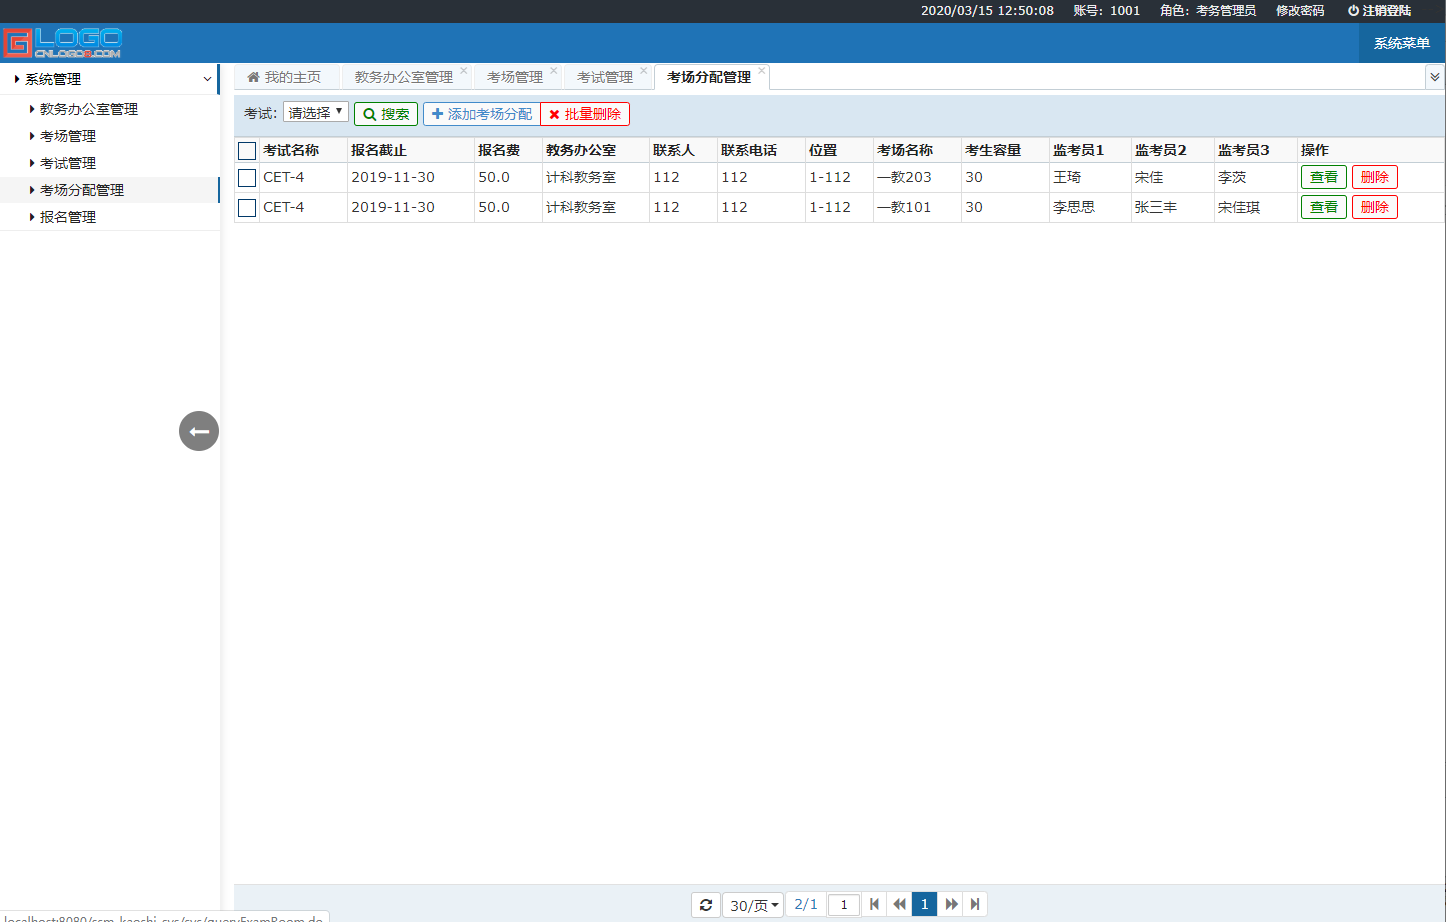Open 报名管理 in the sidebar
Image resolution: width=1446 pixels, height=922 pixels.
coord(68,217)
